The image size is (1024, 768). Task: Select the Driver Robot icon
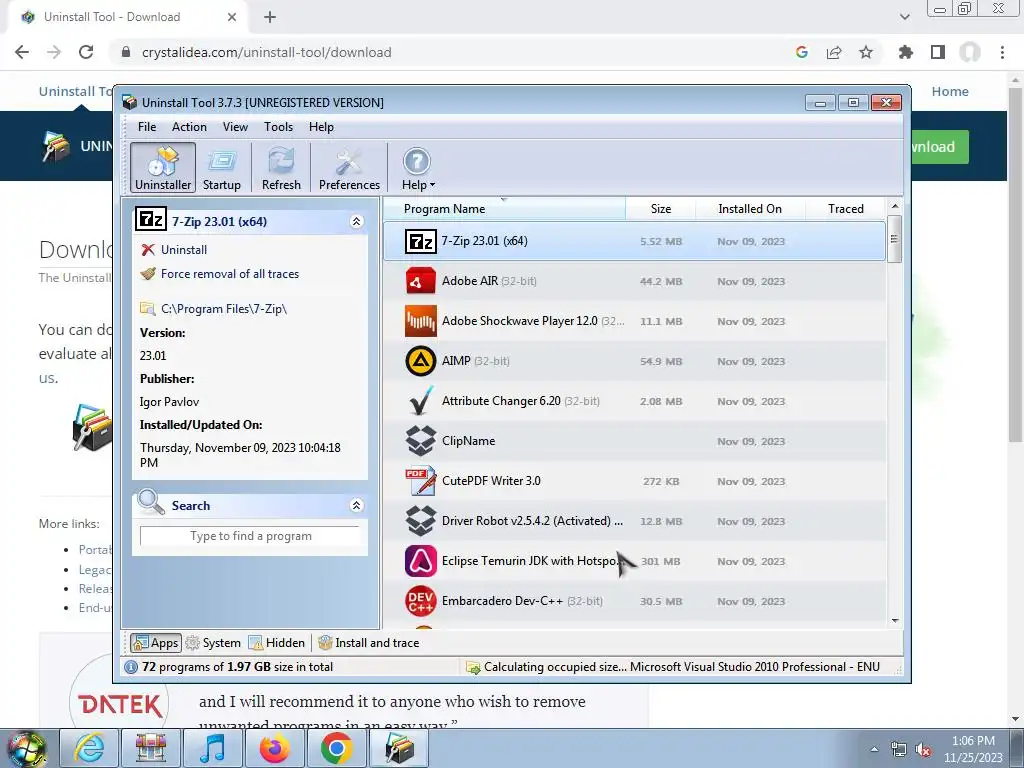(x=421, y=521)
